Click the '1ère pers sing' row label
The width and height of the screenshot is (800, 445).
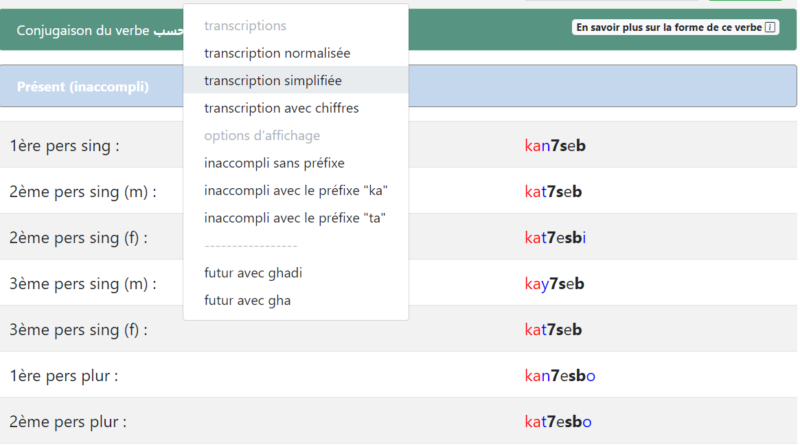(65, 146)
